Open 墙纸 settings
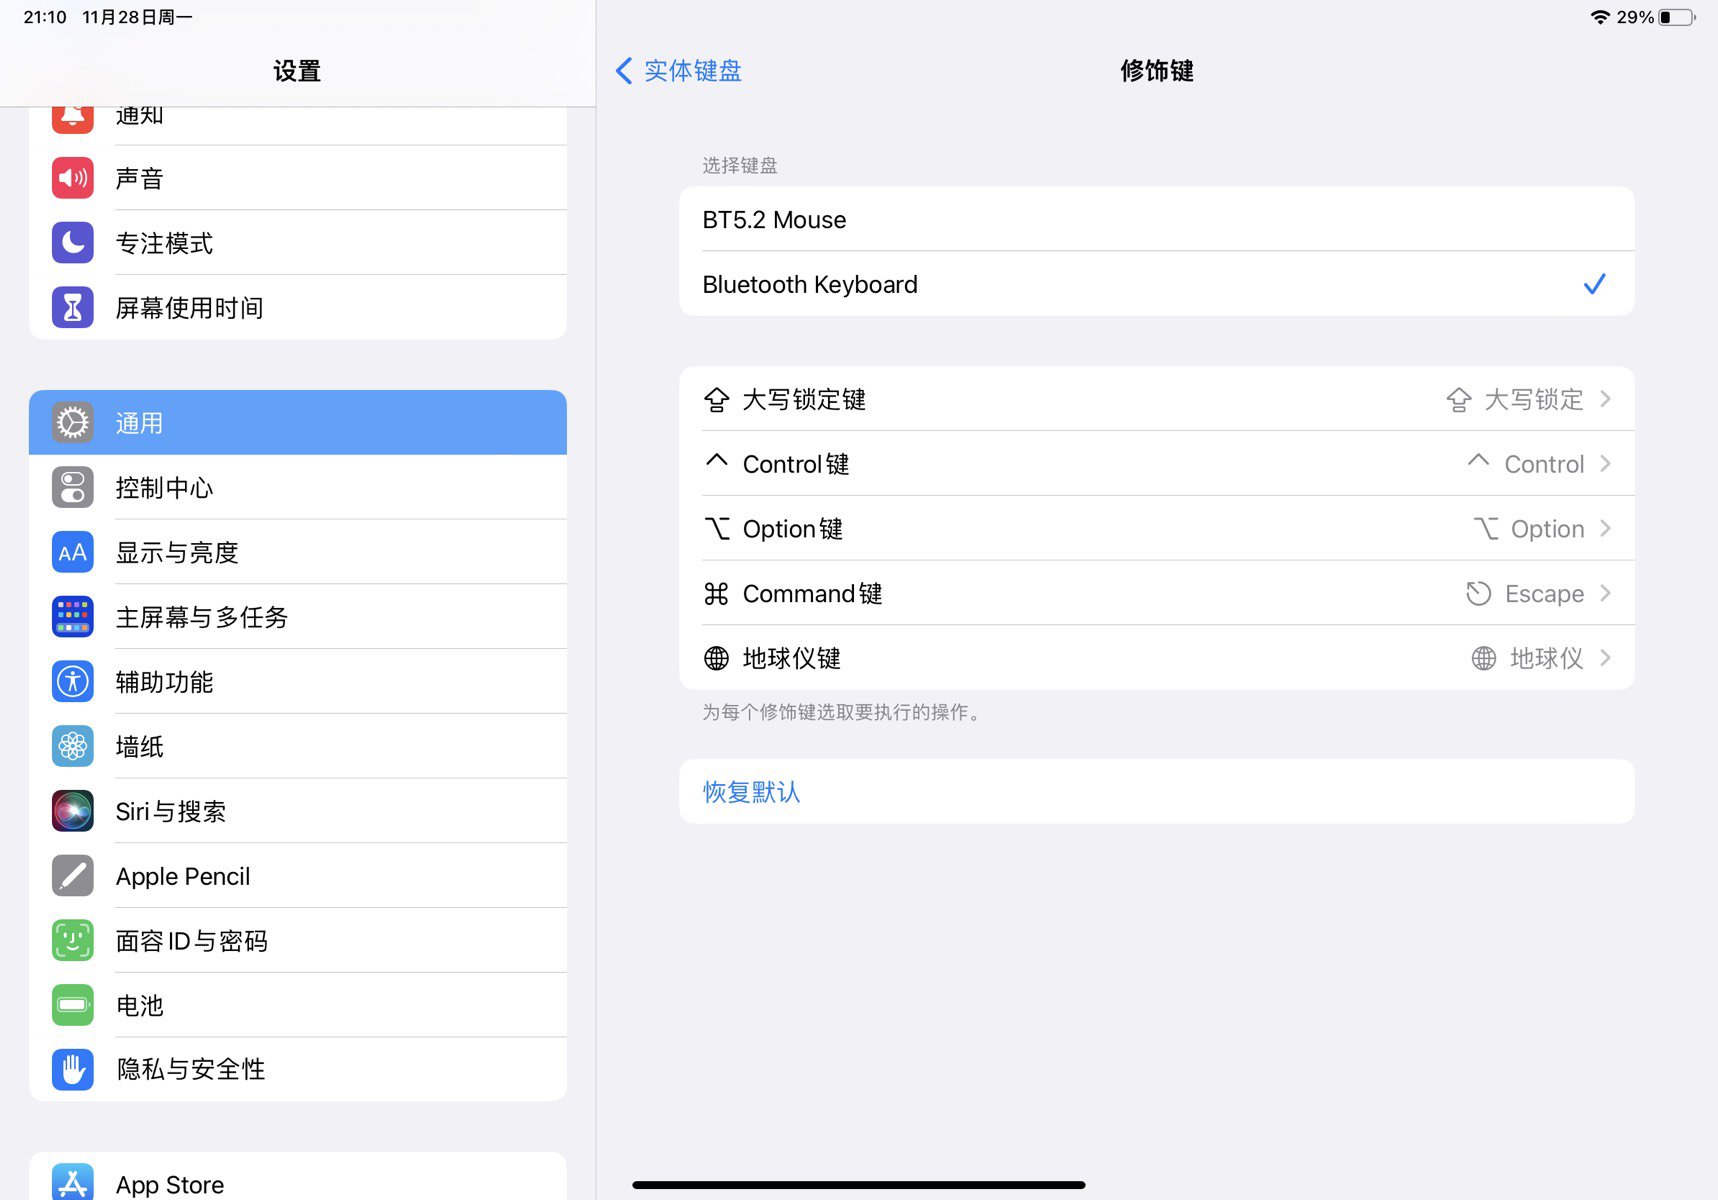The height and width of the screenshot is (1200, 1718). pyautogui.click(x=298, y=746)
